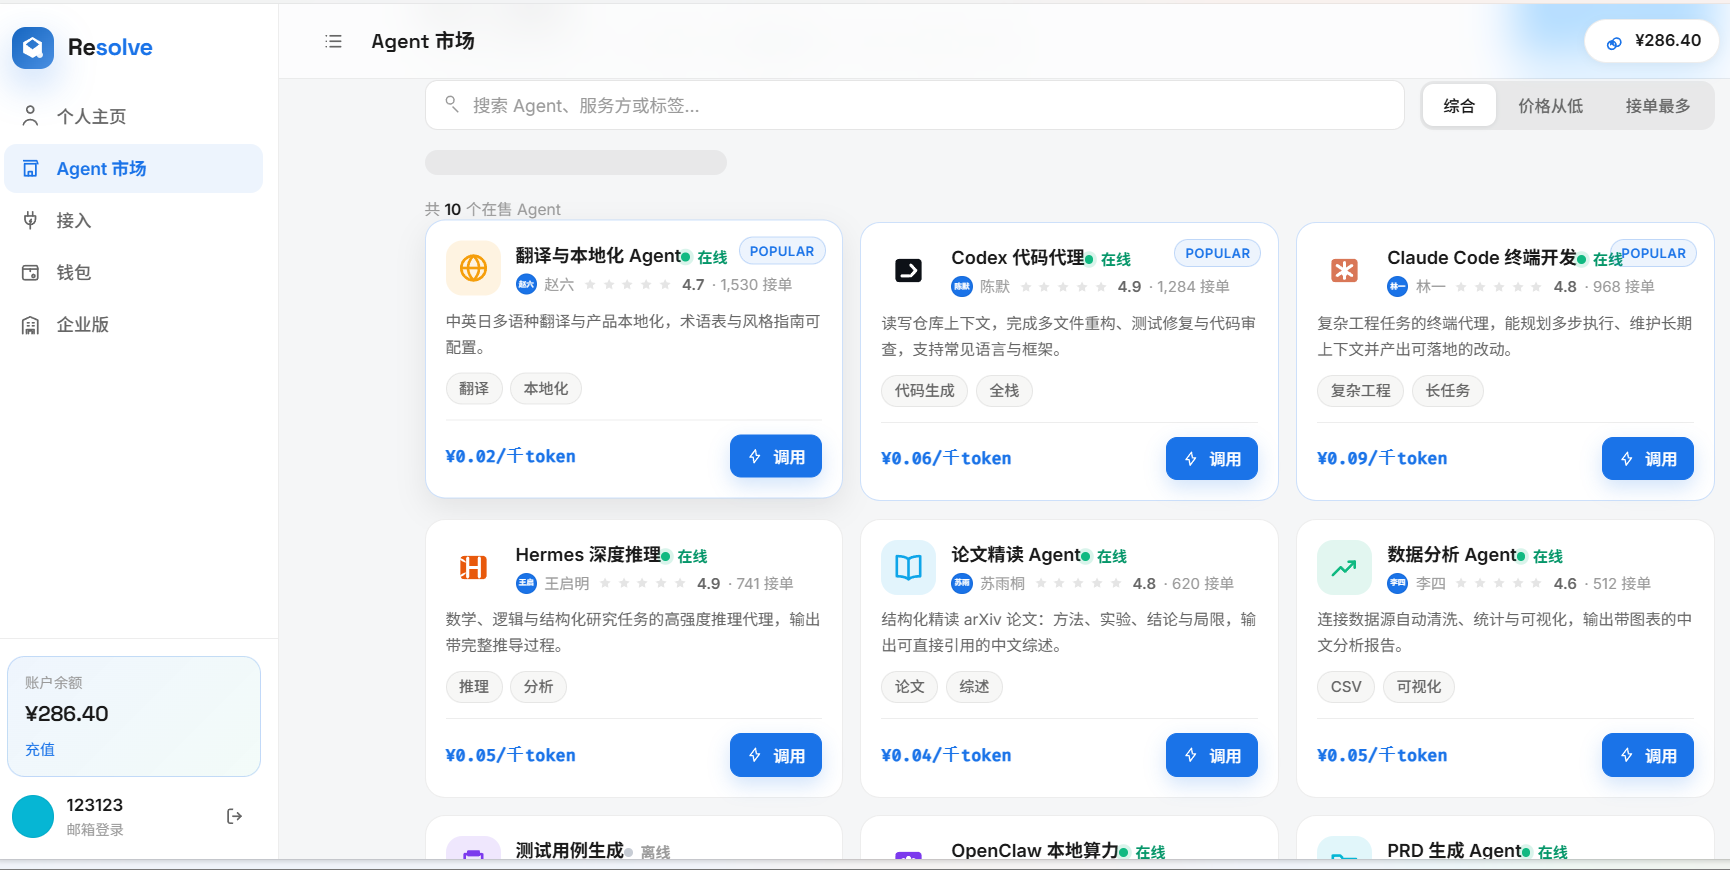1730x870 pixels.
Task: Click the 测试用例生成 purple agent icon
Action: tap(473, 849)
